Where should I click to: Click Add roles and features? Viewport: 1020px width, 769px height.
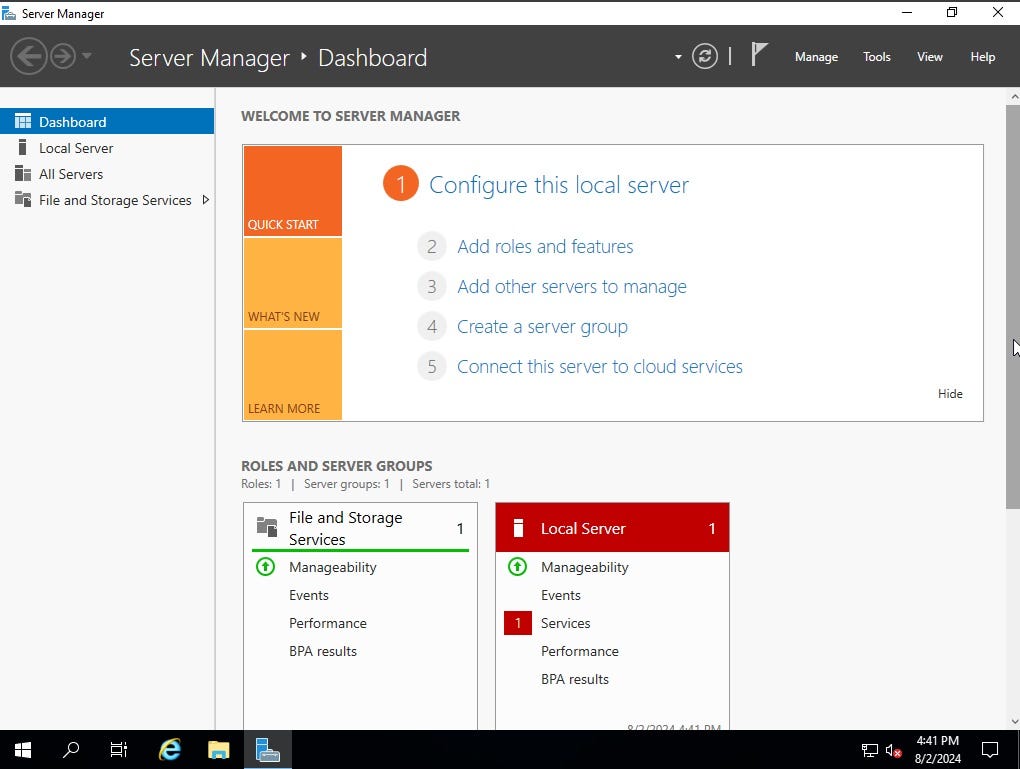coord(545,246)
